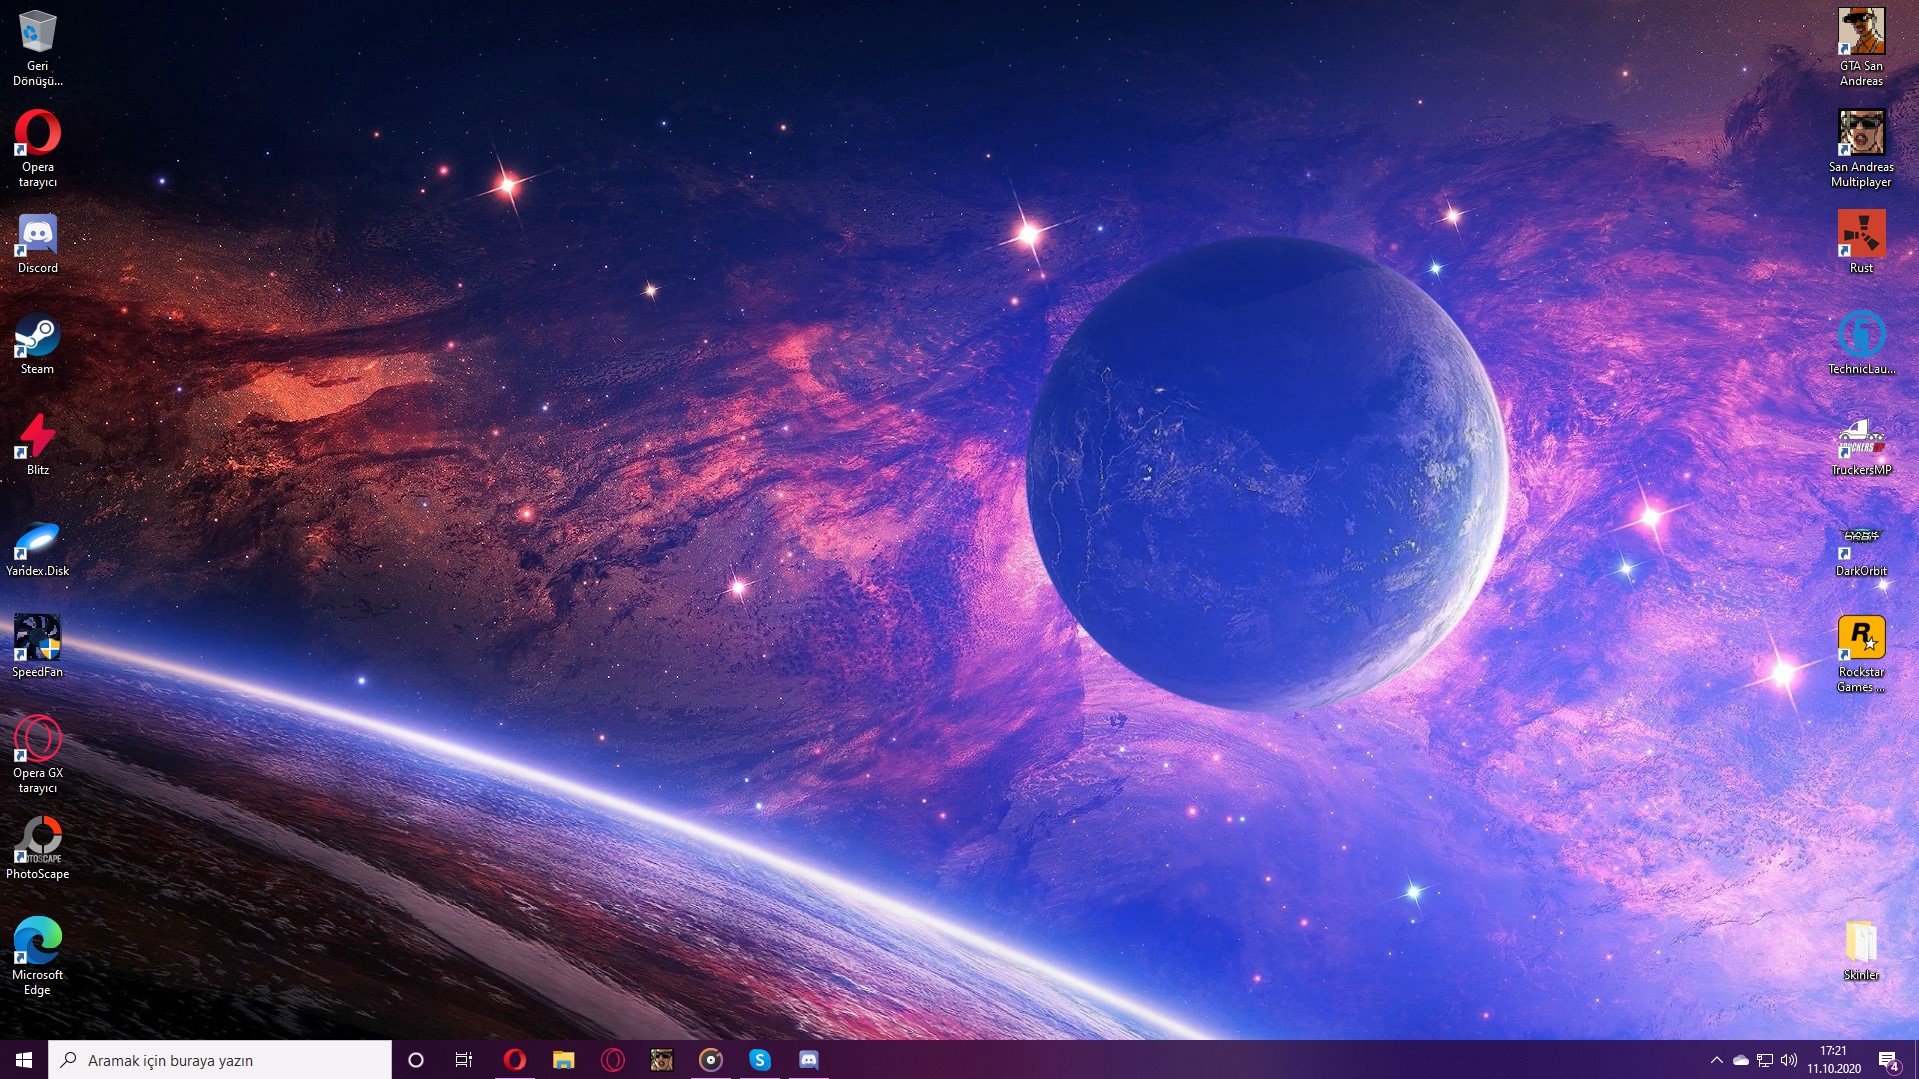Switch to the San Andreas taskbar app

tap(662, 1060)
